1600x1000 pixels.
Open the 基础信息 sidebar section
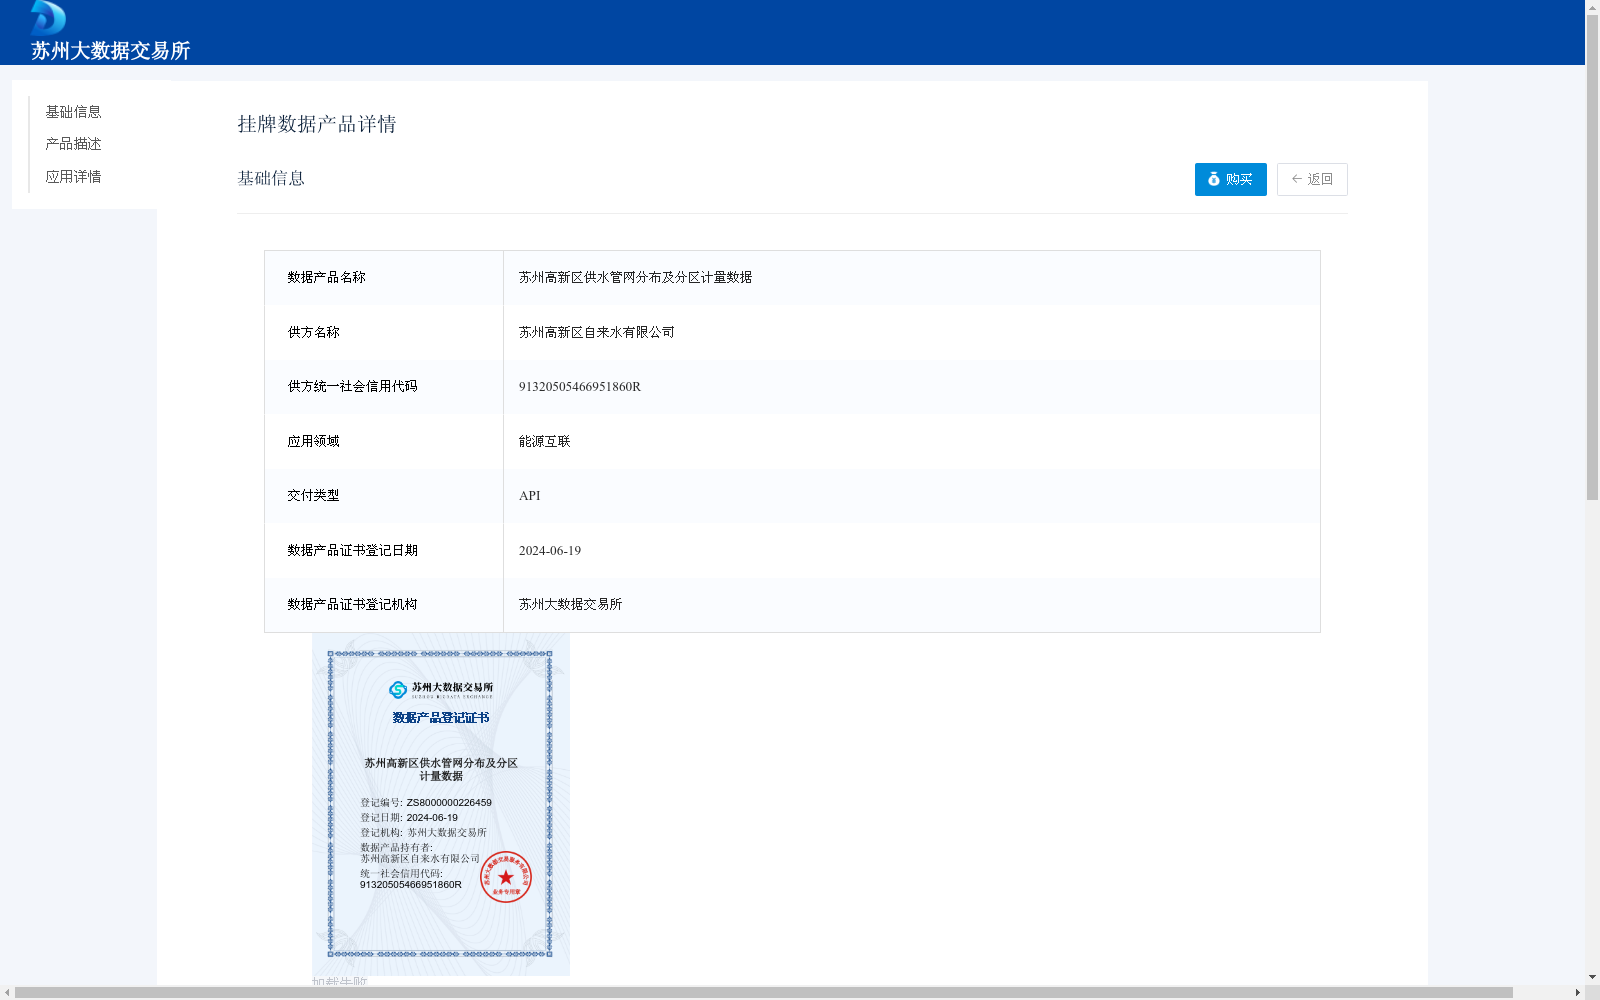[73, 112]
